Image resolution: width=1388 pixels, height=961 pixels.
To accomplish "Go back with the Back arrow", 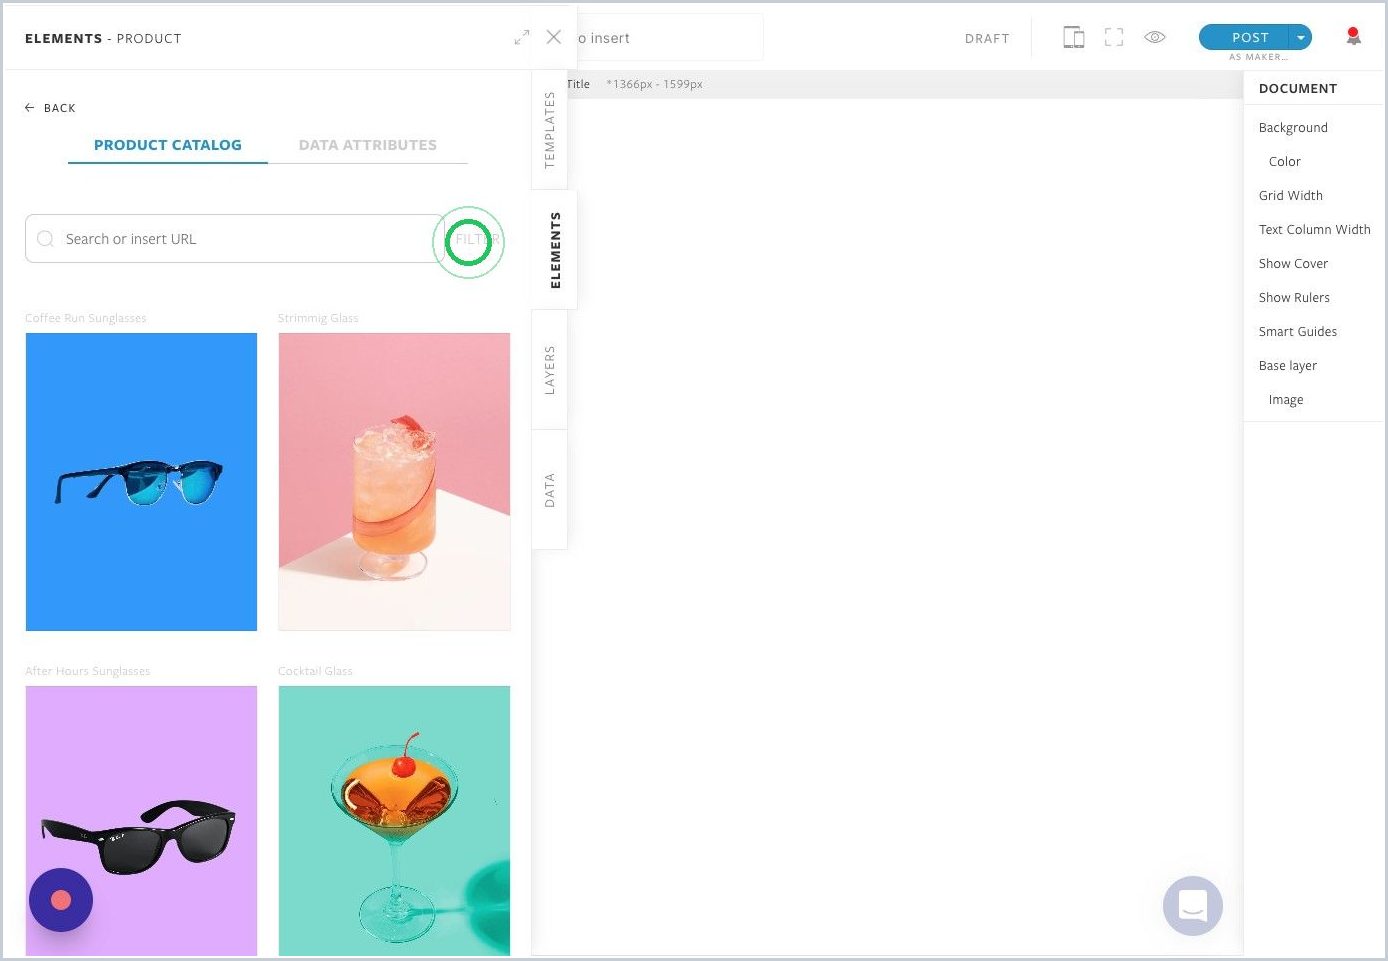I will 50,108.
